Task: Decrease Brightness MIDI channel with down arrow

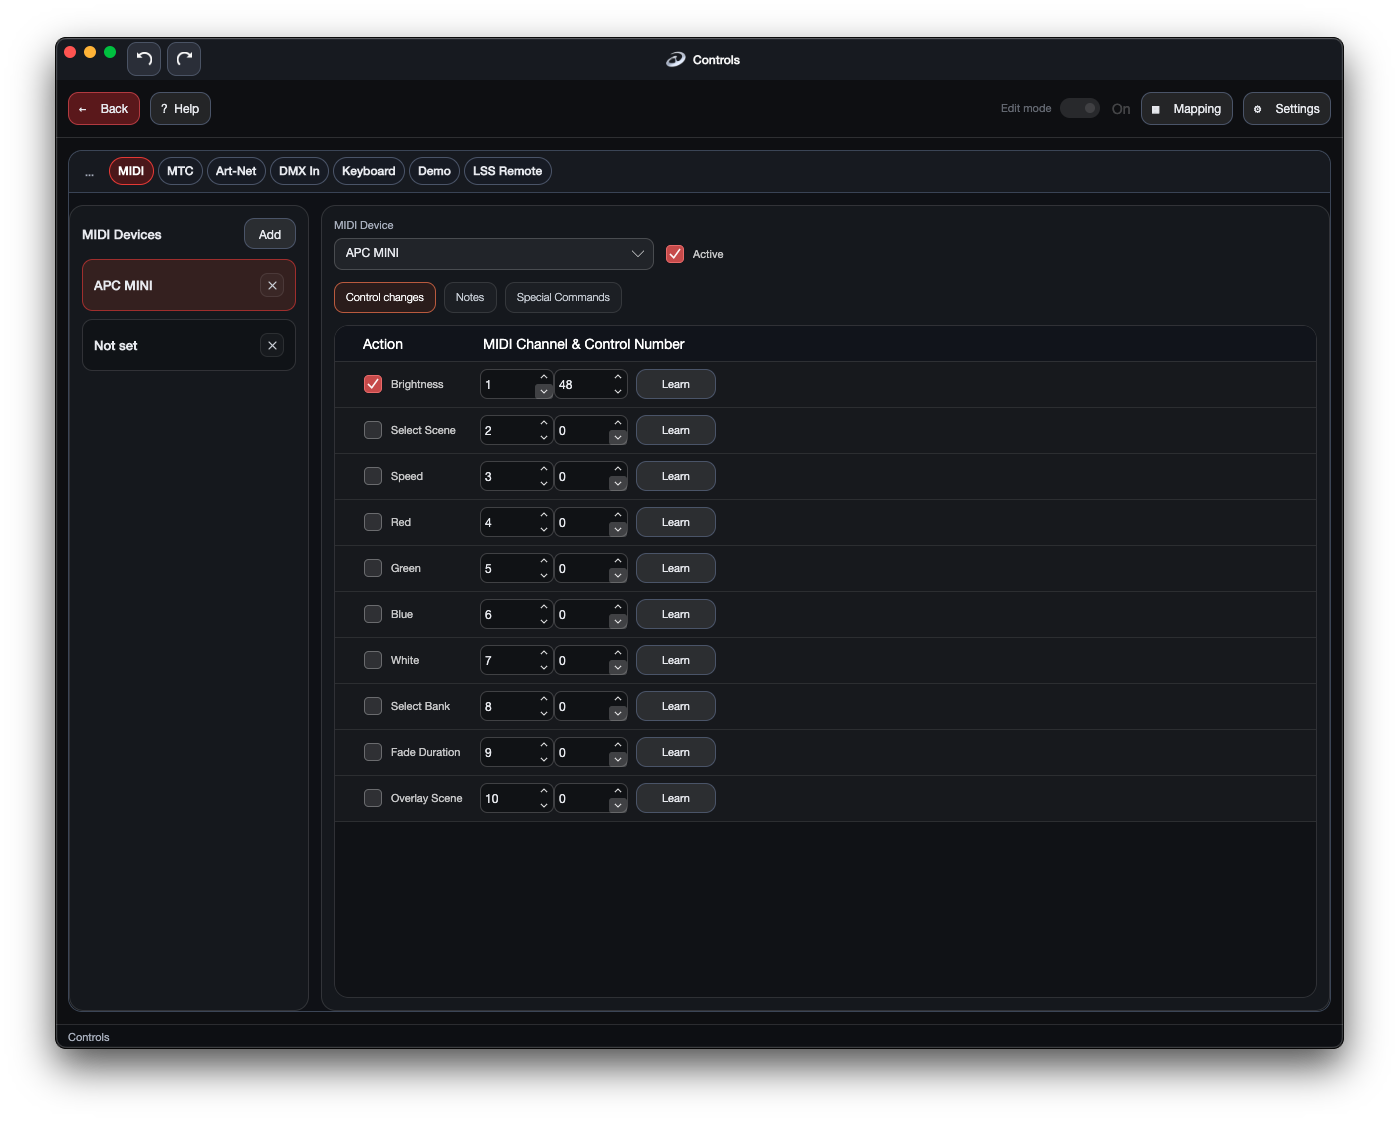Action: 544,391
